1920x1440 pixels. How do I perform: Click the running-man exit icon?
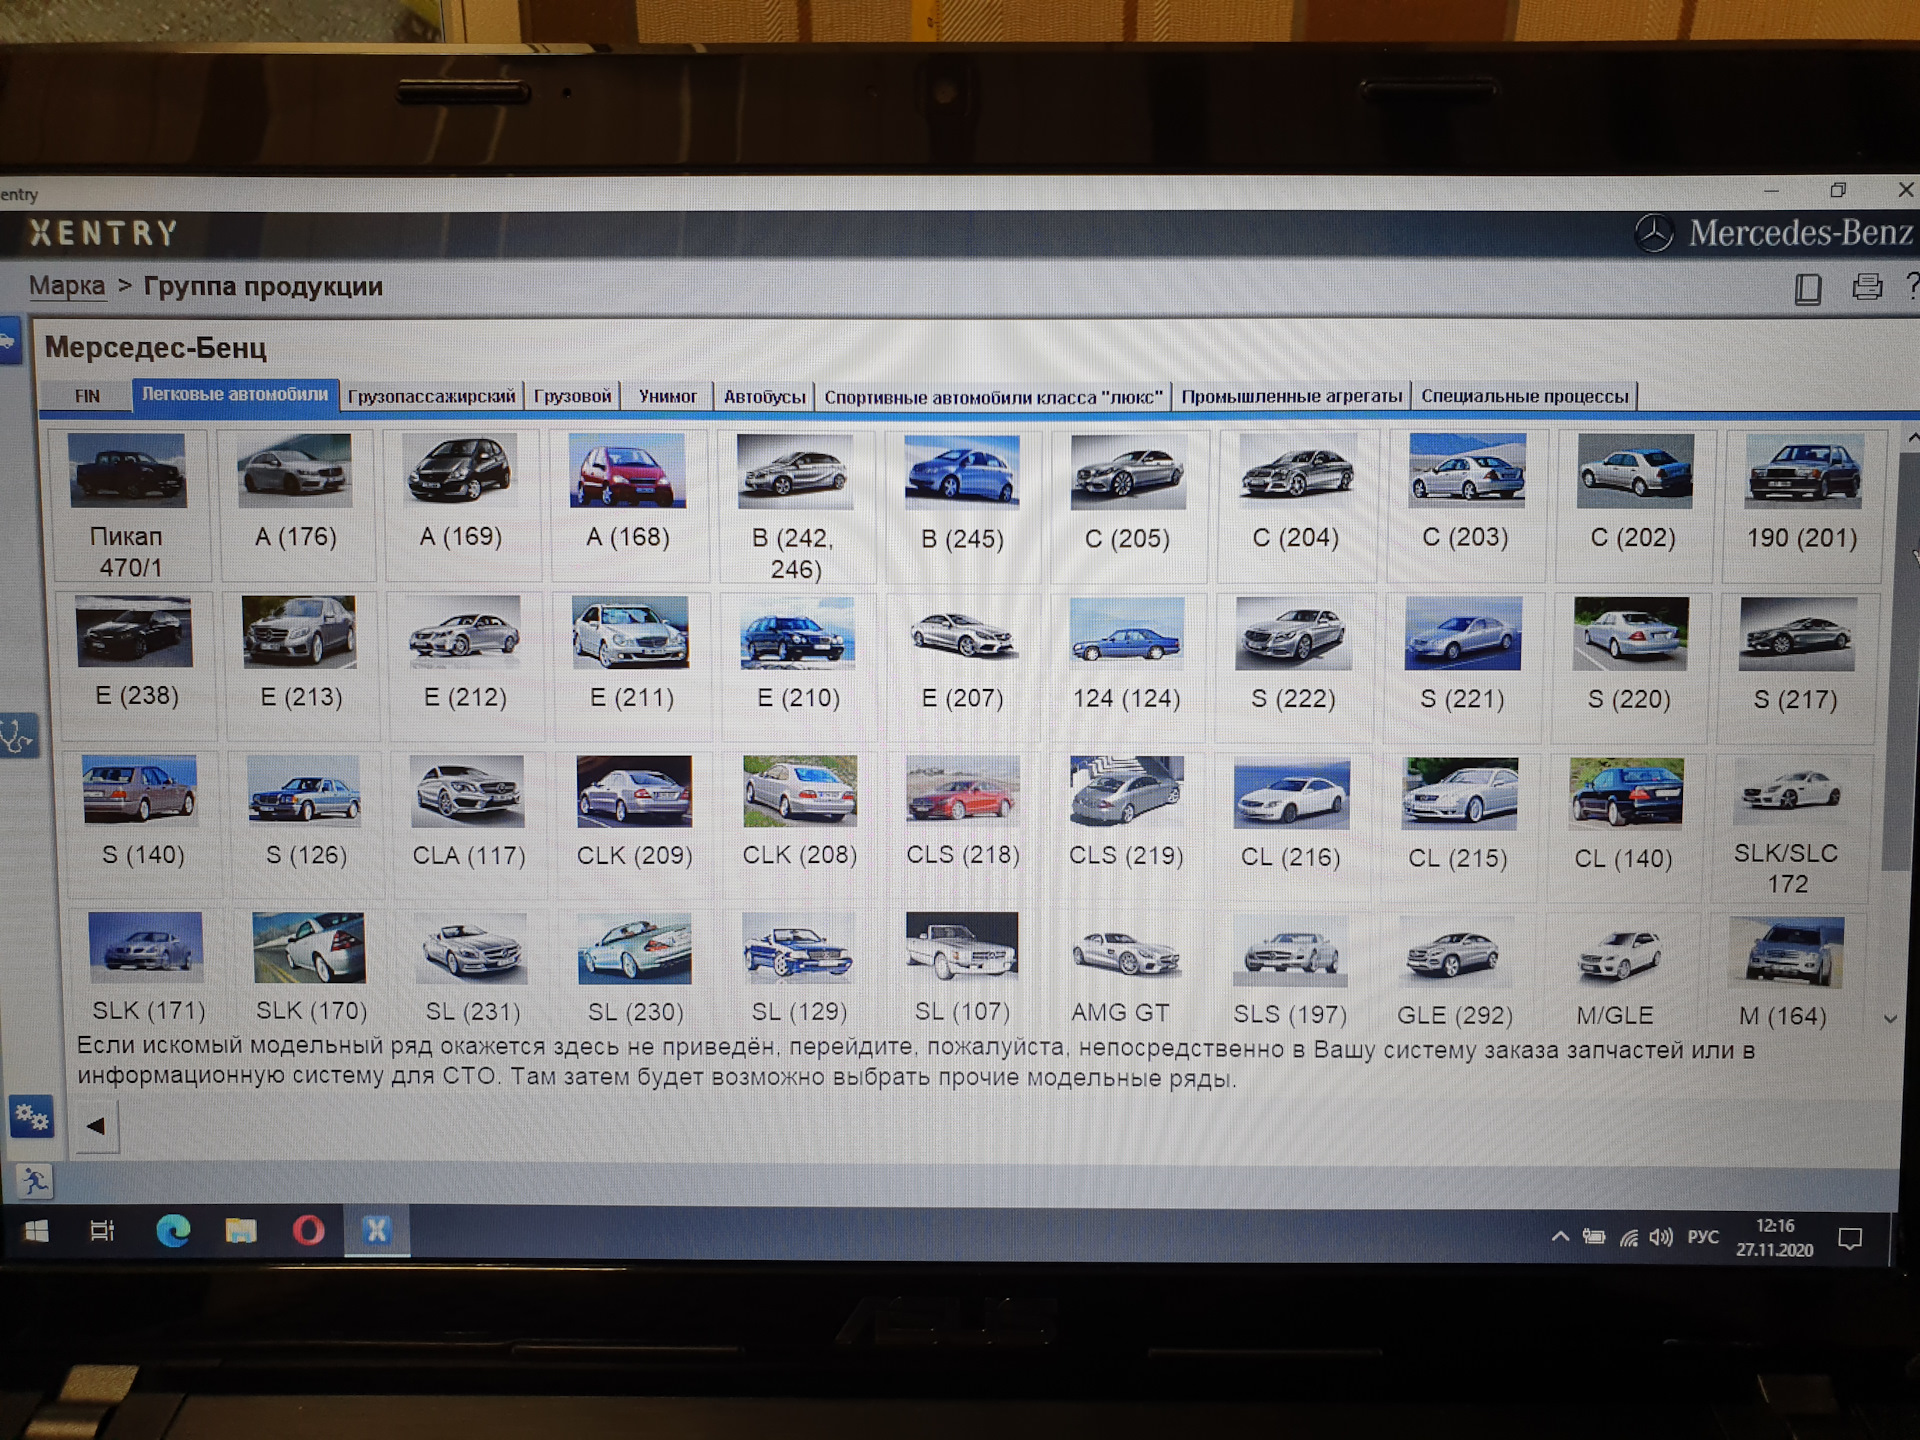click(35, 1182)
